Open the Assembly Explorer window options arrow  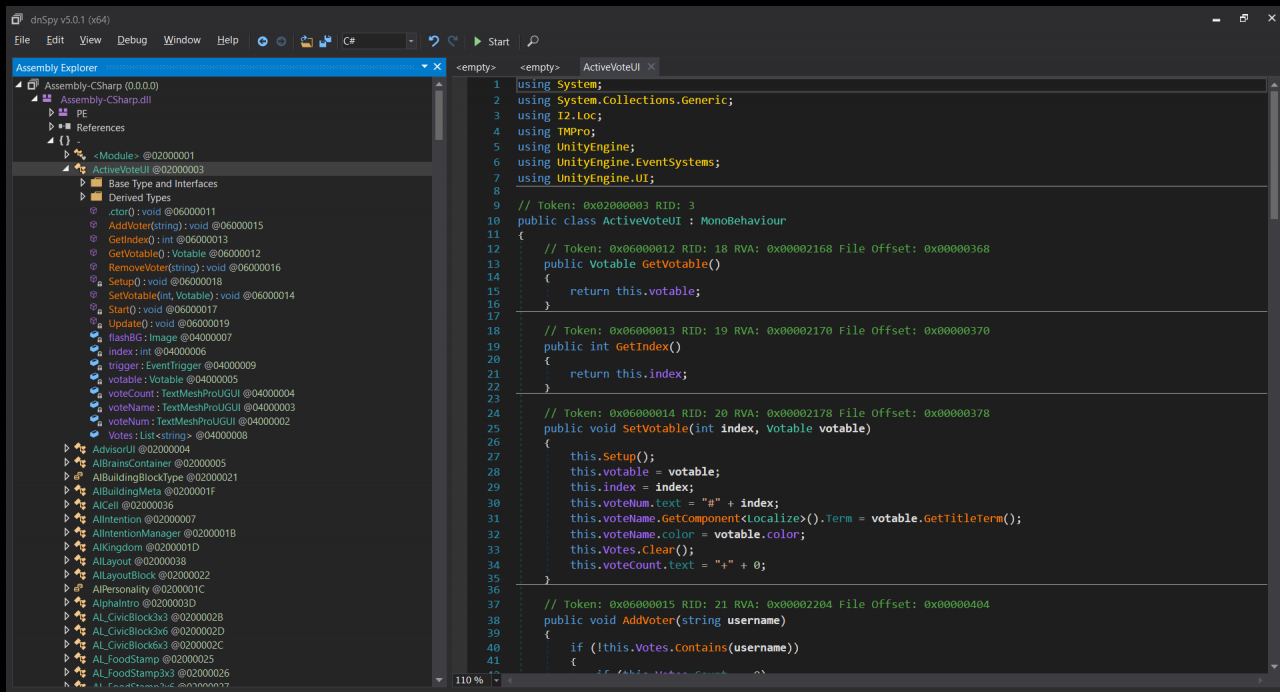[x=424, y=67]
